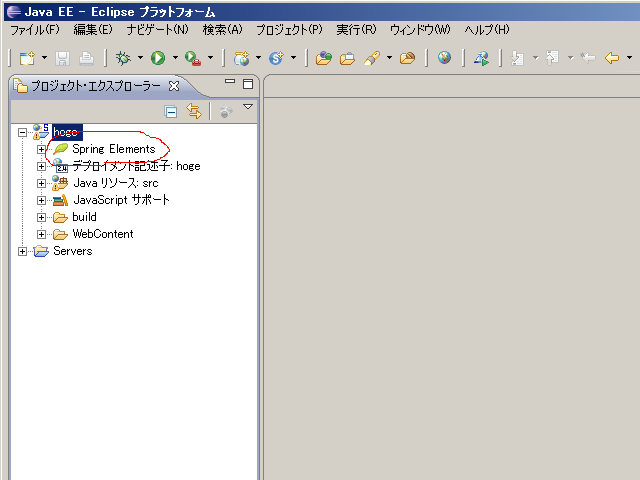
Task: Expand デプロイメント記述子: hoge node
Action: point(41,167)
